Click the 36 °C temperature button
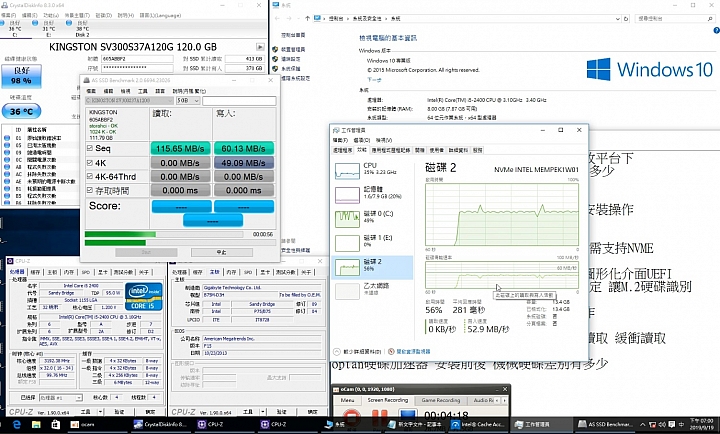This screenshot has width=720, height=434. [x=21, y=111]
